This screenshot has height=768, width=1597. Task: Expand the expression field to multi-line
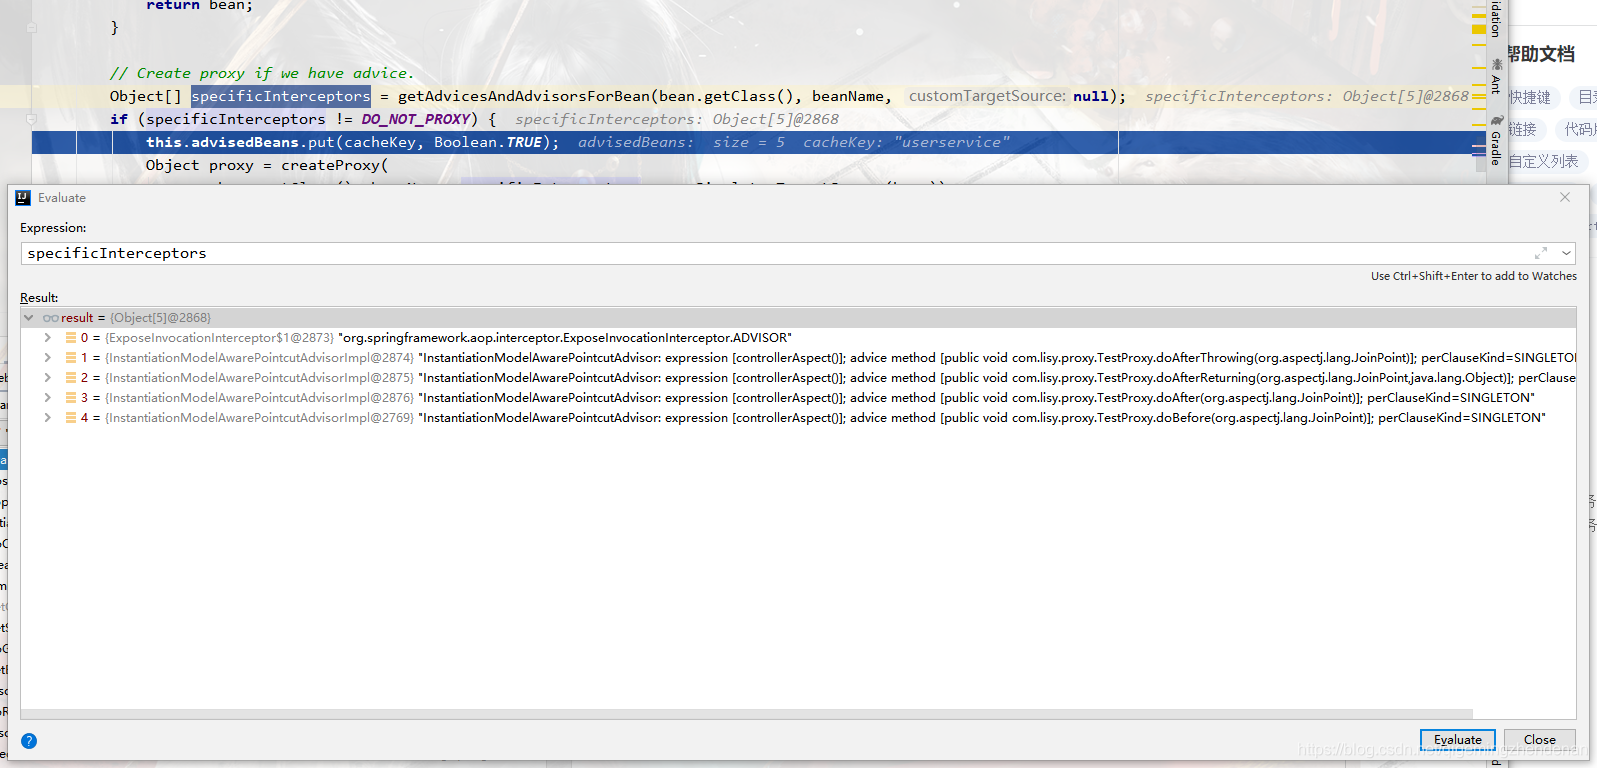click(x=1541, y=253)
